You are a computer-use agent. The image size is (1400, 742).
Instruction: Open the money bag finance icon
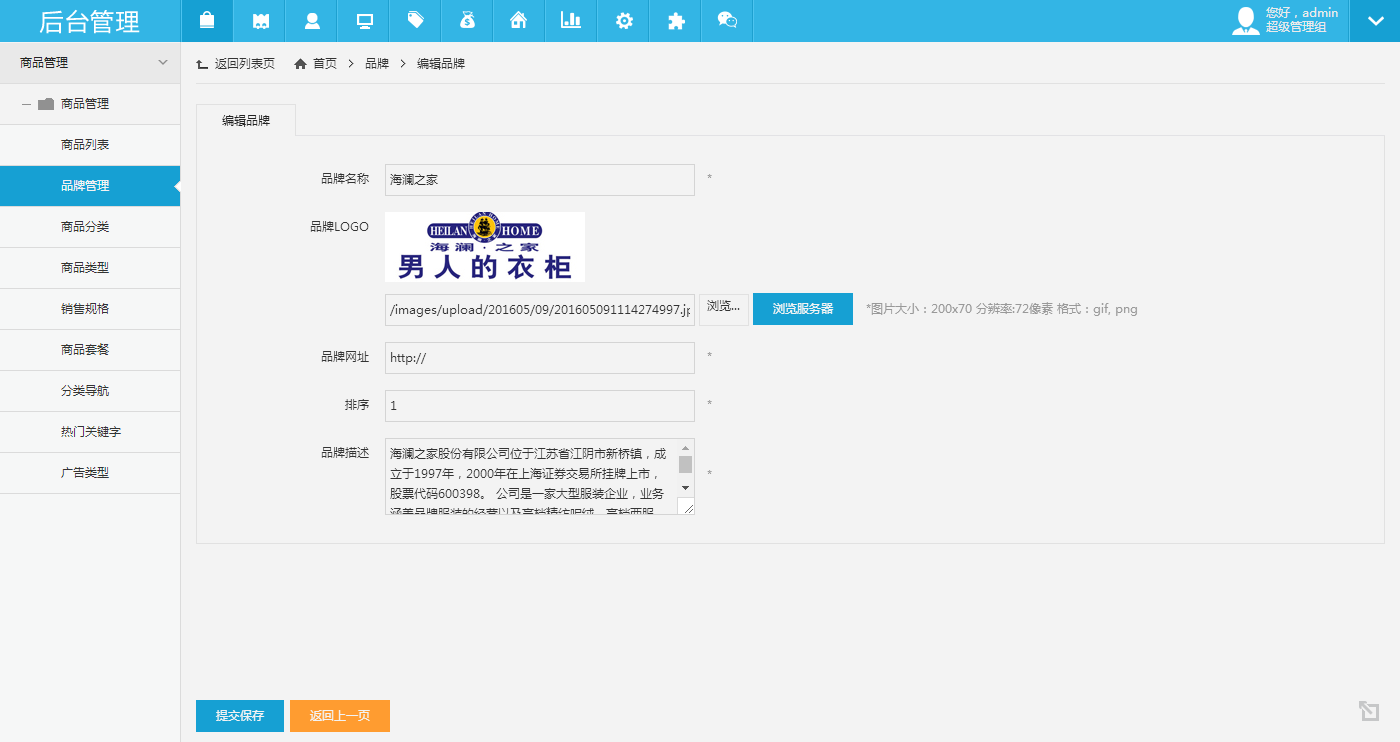point(467,21)
